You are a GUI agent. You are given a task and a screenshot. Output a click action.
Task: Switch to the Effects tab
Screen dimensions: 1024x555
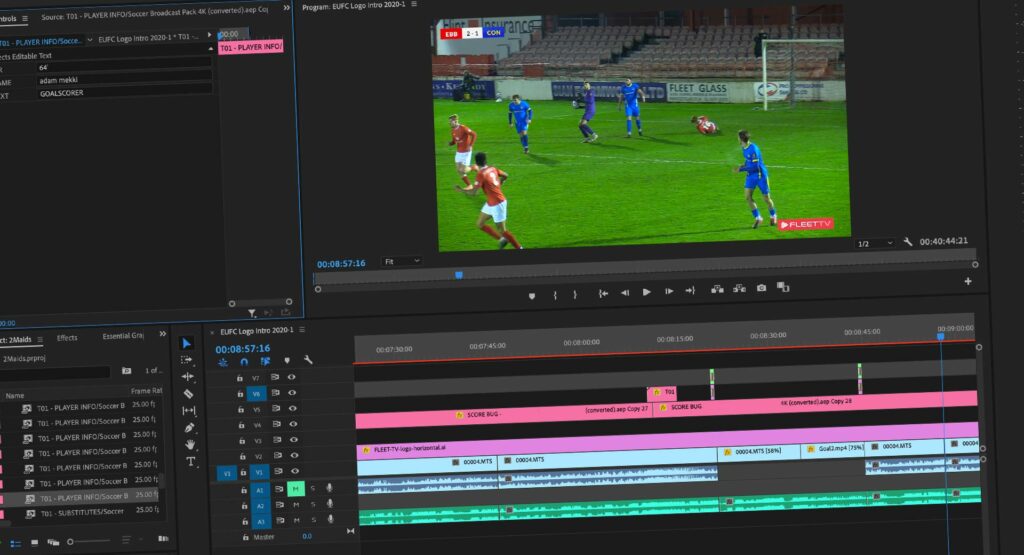coord(67,338)
